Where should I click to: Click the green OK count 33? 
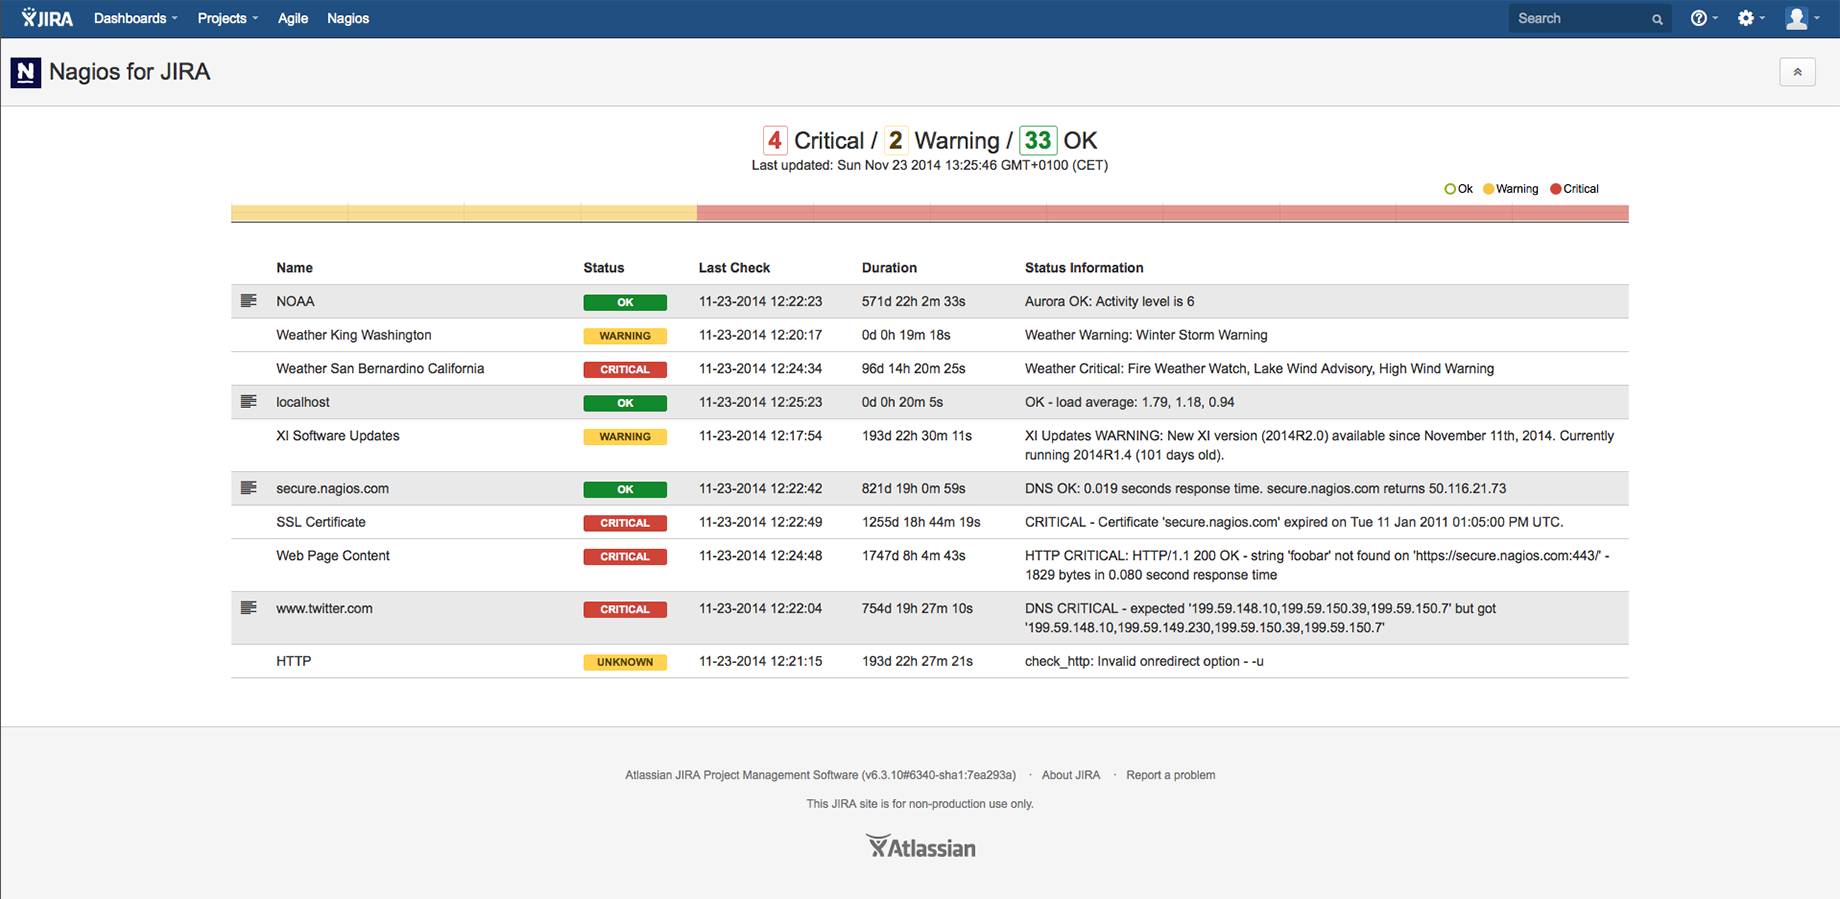click(1038, 140)
